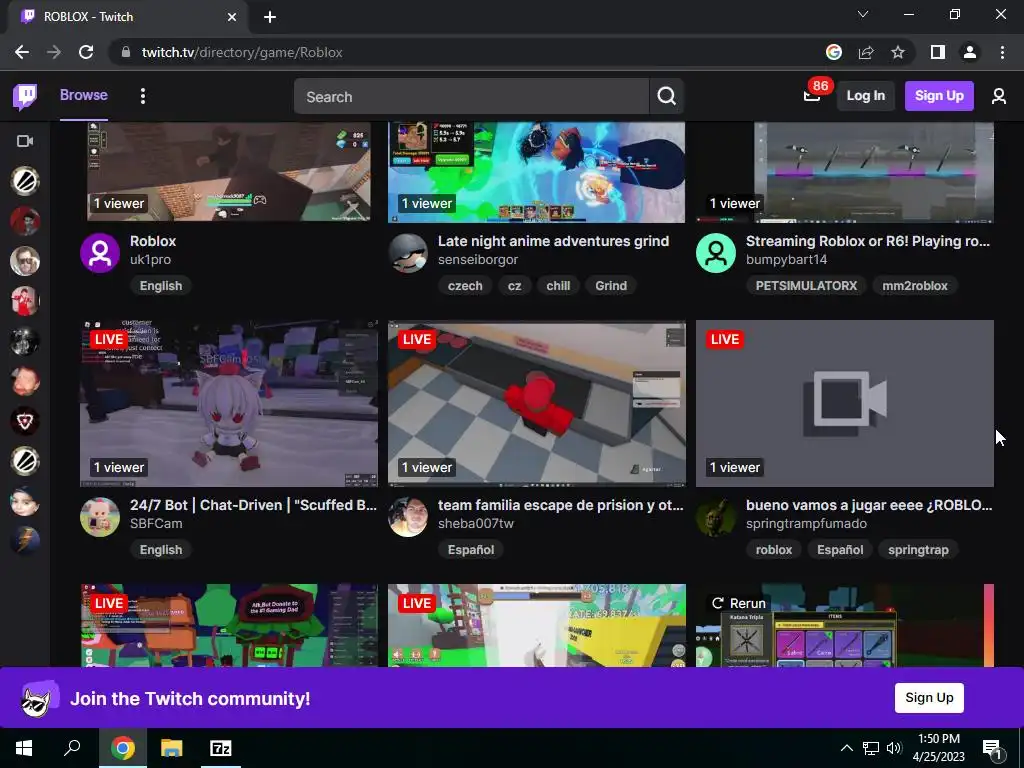1024x768 pixels.
Task: Click the chill tag
Action: (x=558, y=285)
